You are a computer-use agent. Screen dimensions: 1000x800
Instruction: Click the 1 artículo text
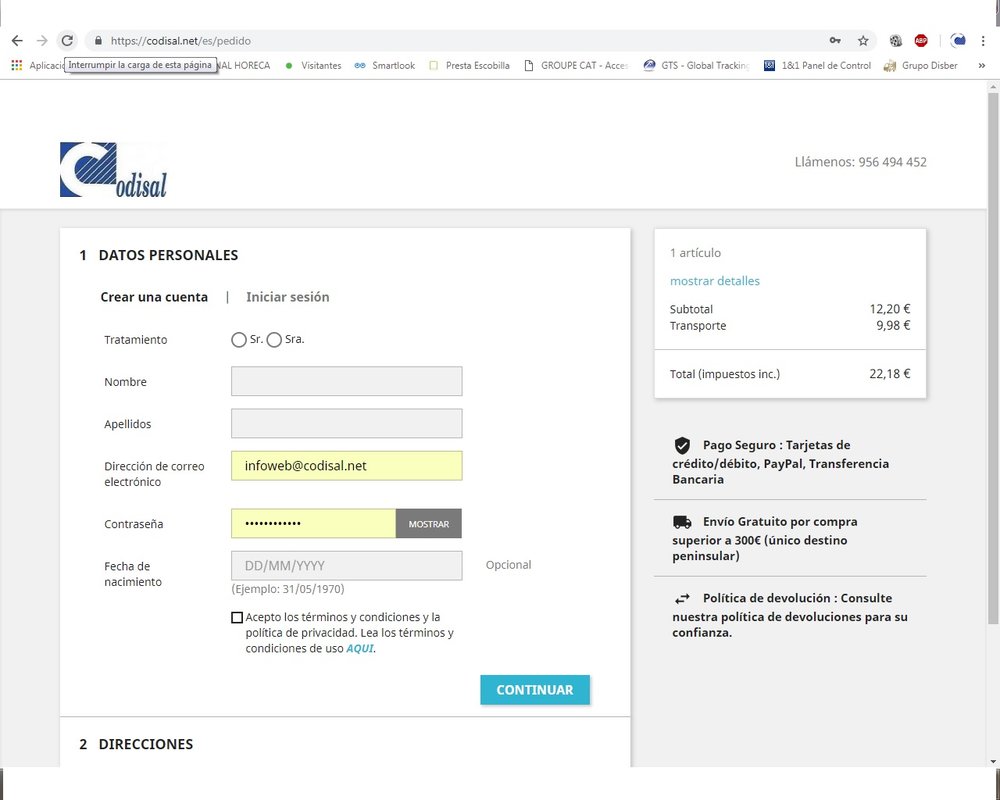click(x=695, y=253)
